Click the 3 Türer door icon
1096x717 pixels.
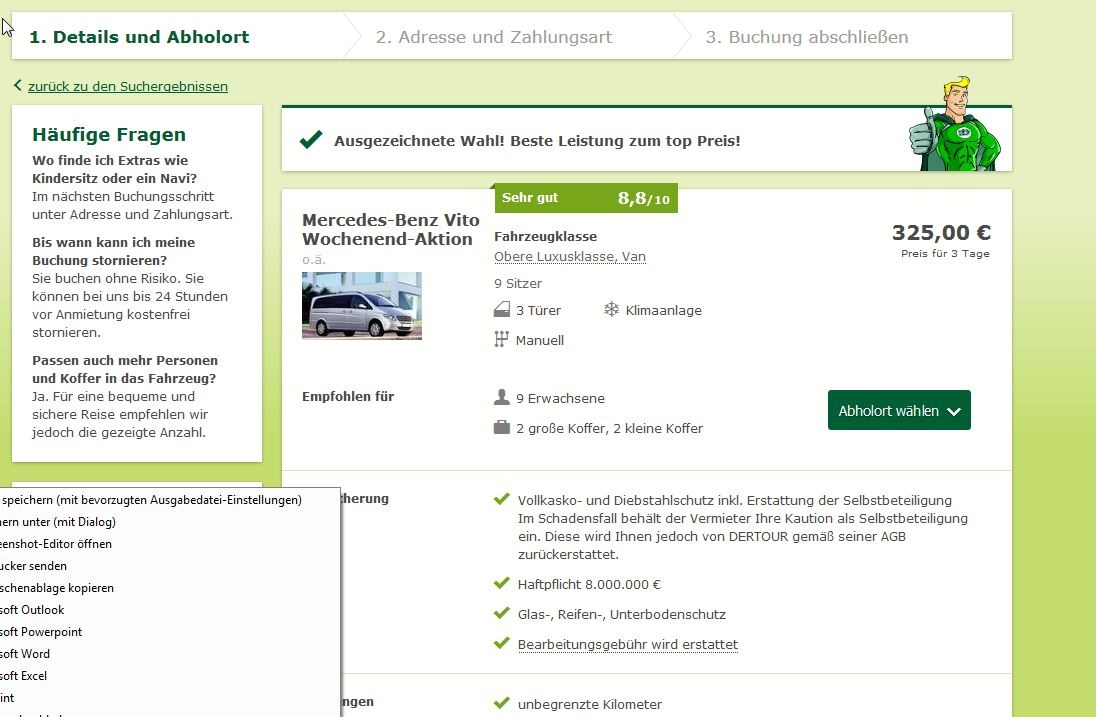click(x=502, y=310)
